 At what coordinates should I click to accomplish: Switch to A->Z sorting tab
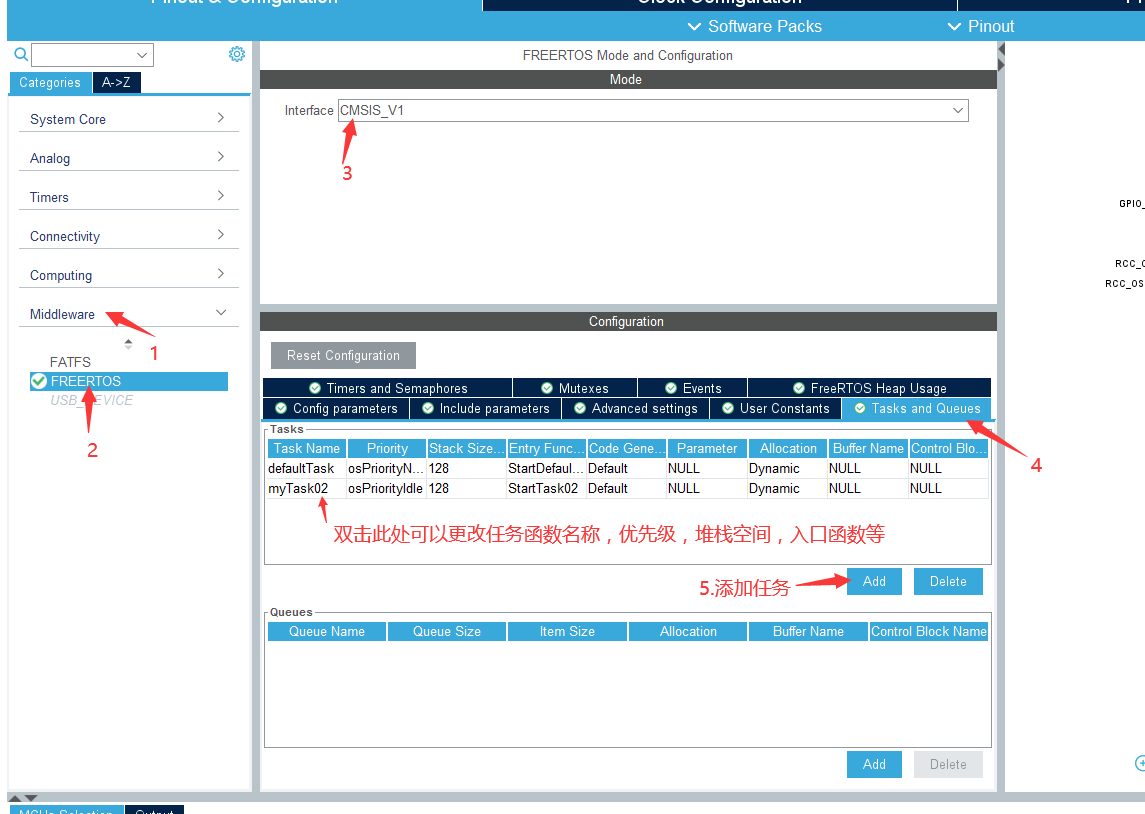pyautogui.click(x=116, y=83)
